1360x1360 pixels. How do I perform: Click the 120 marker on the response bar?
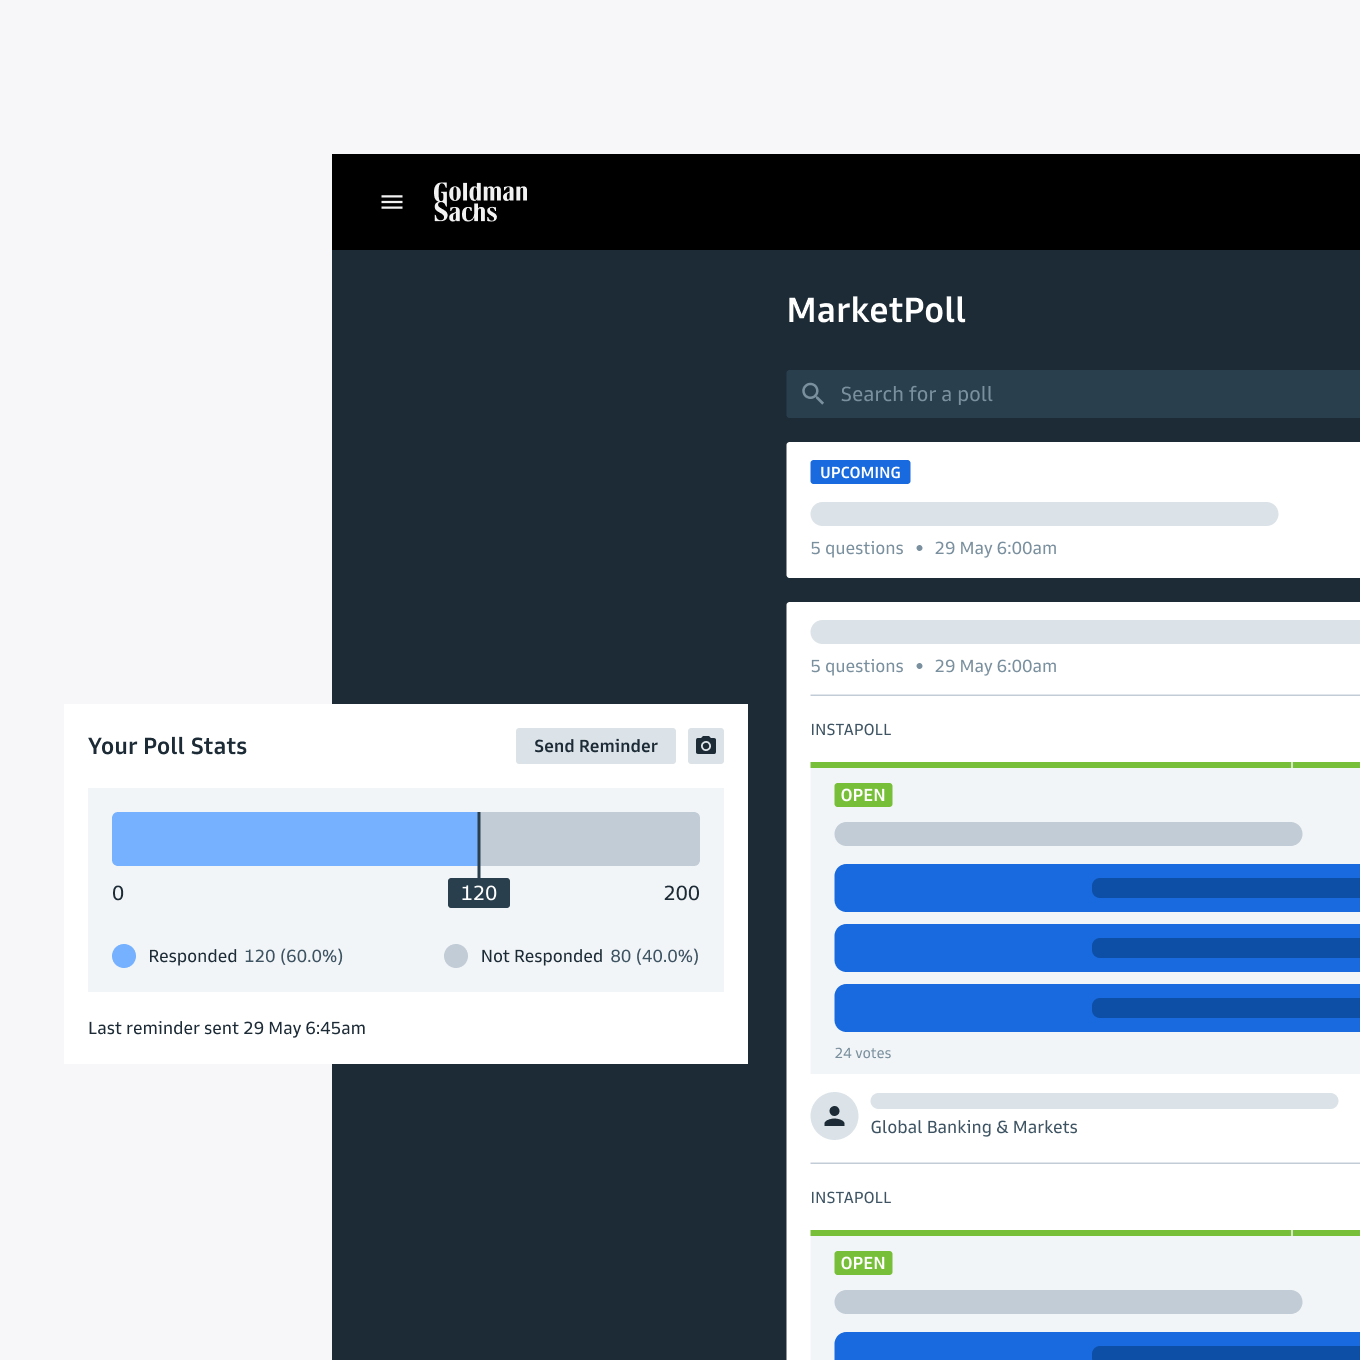pos(479,893)
